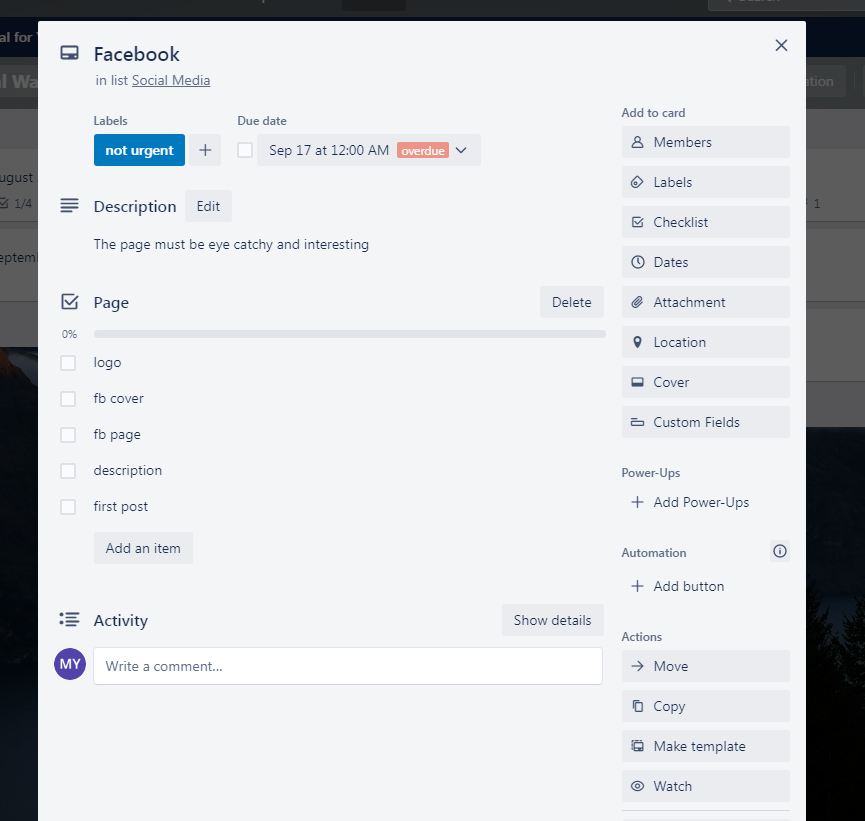
Task: Edit the card description
Action: (208, 206)
